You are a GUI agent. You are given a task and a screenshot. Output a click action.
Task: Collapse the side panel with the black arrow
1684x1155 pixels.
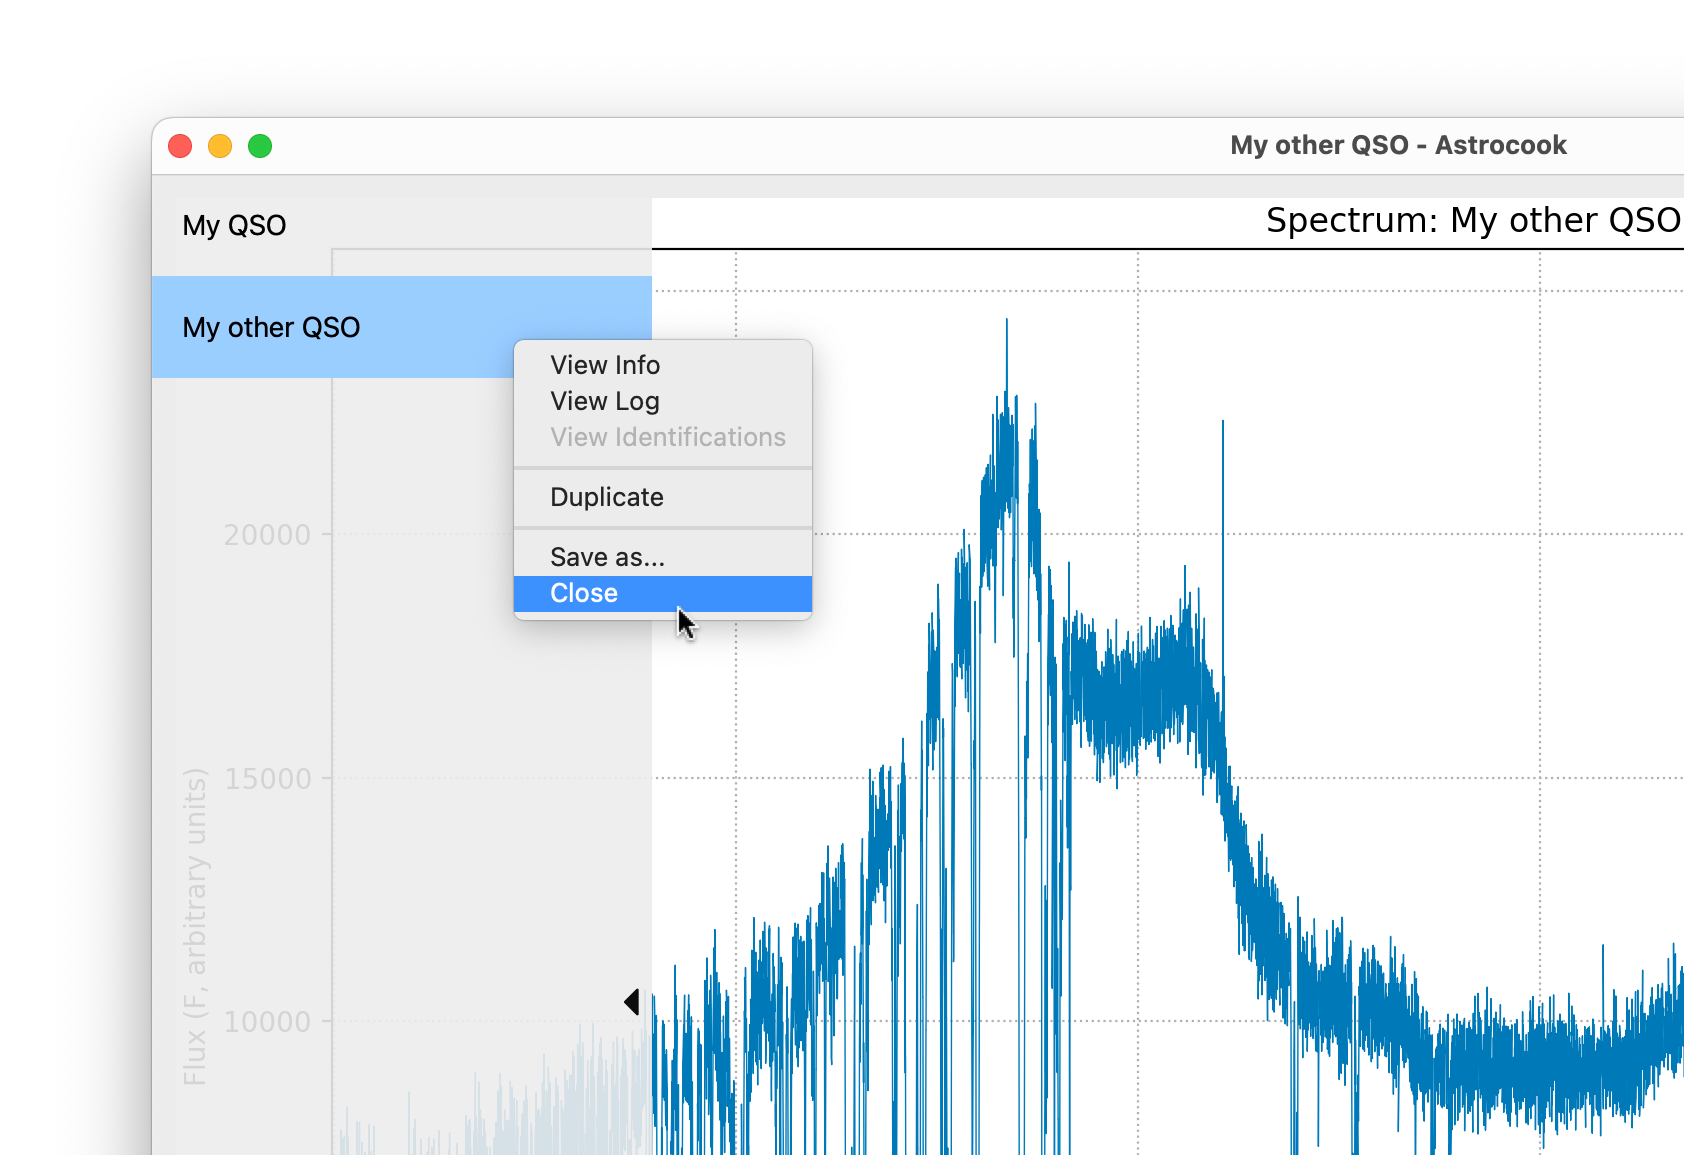click(632, 1001)
